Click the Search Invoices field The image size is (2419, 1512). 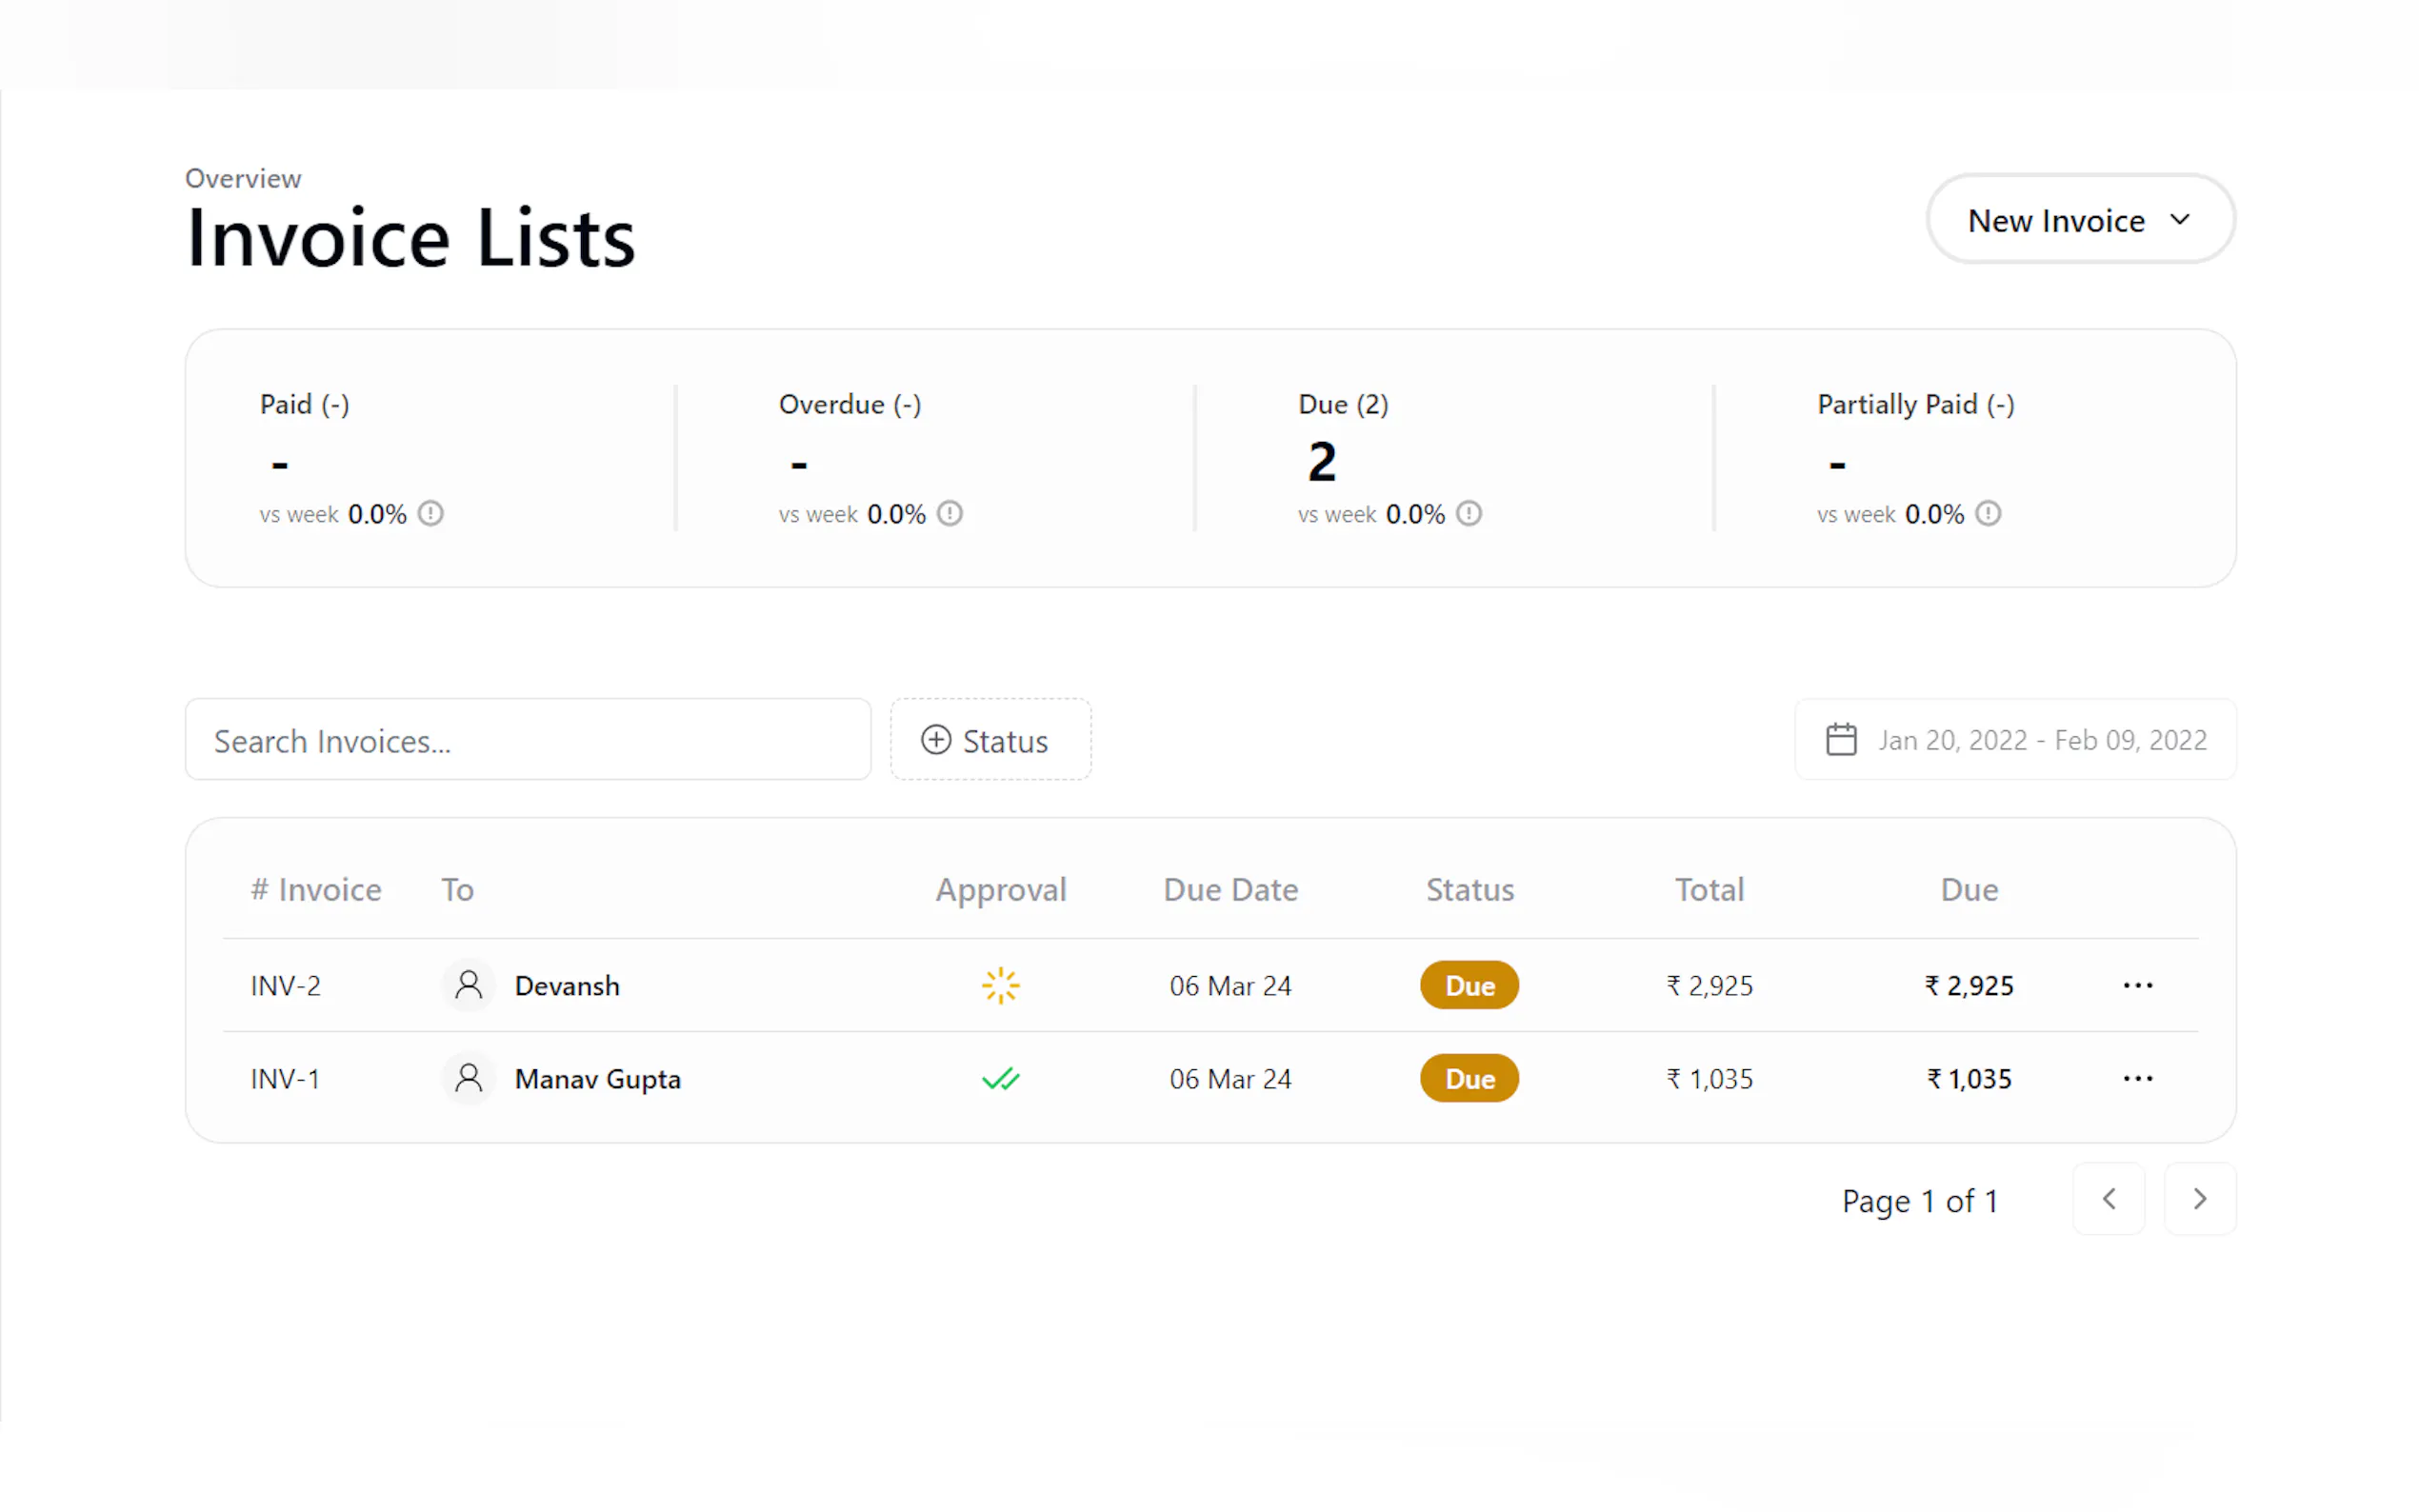tap(527, 741)
